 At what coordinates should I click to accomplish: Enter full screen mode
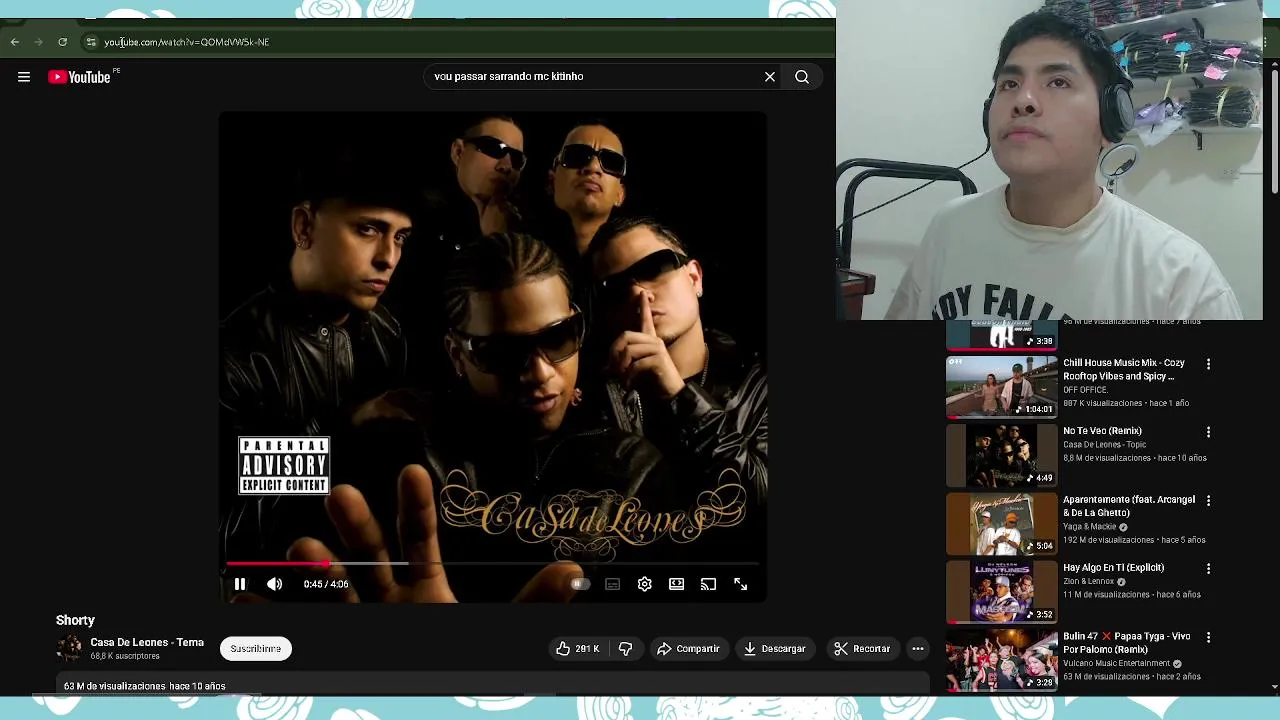click(740, 584)
